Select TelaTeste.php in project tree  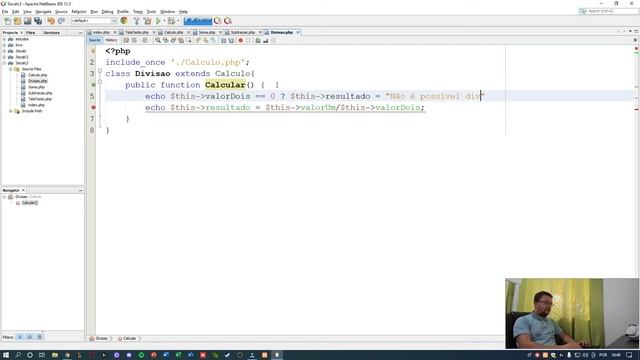pyautogui.click(x=40, y=99)
